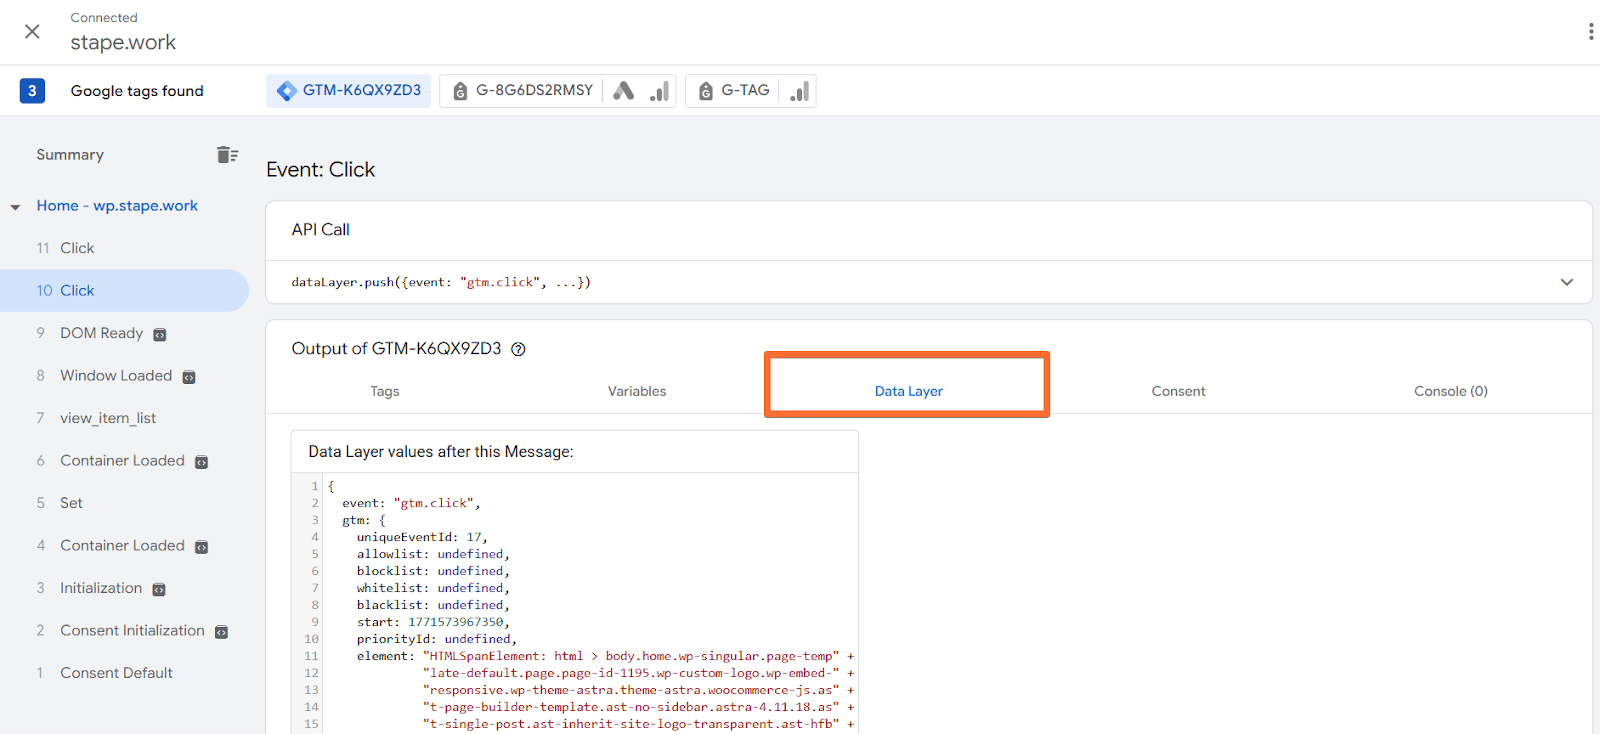Click the 'Event: Click' heading
Image resolution: width=1600 pixels, height=734 pixels.
click(321, 170)
